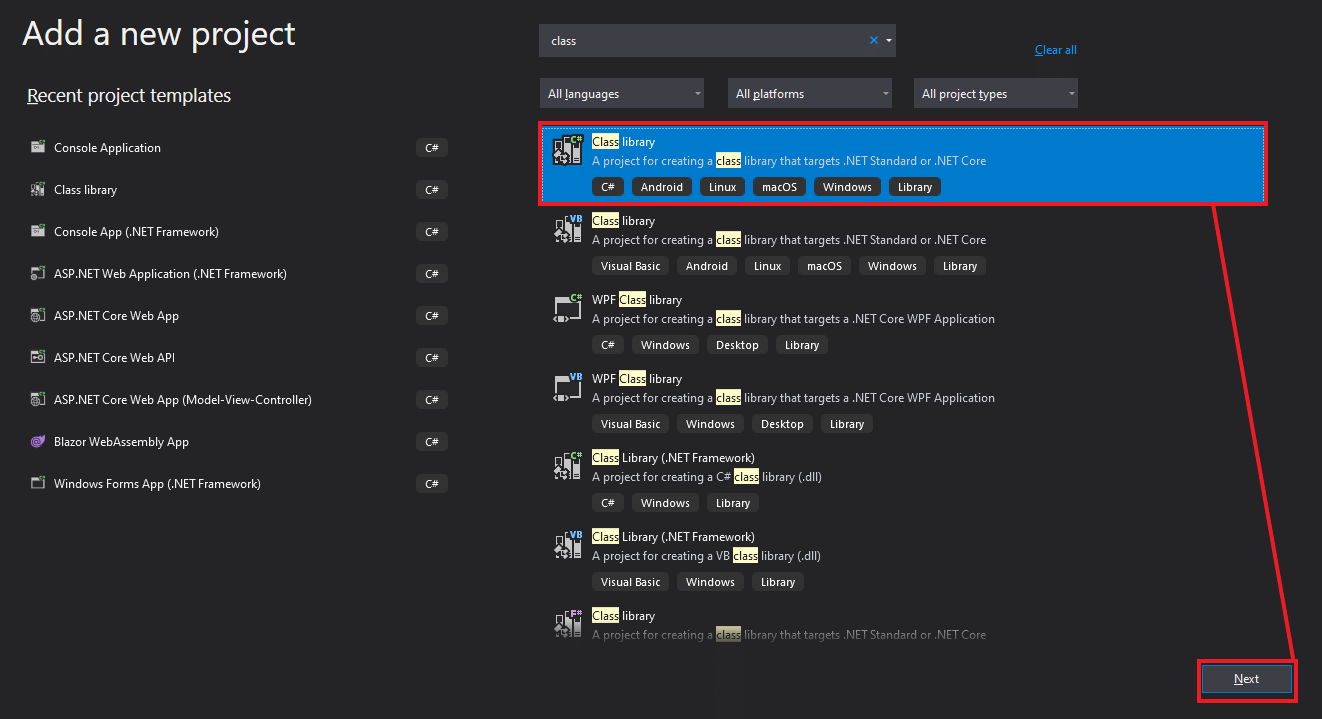This screenshot has width=1322, height=719.
Task: Choose Console App (.NET Framework) recent template
Action: click(x=136, y=231)
